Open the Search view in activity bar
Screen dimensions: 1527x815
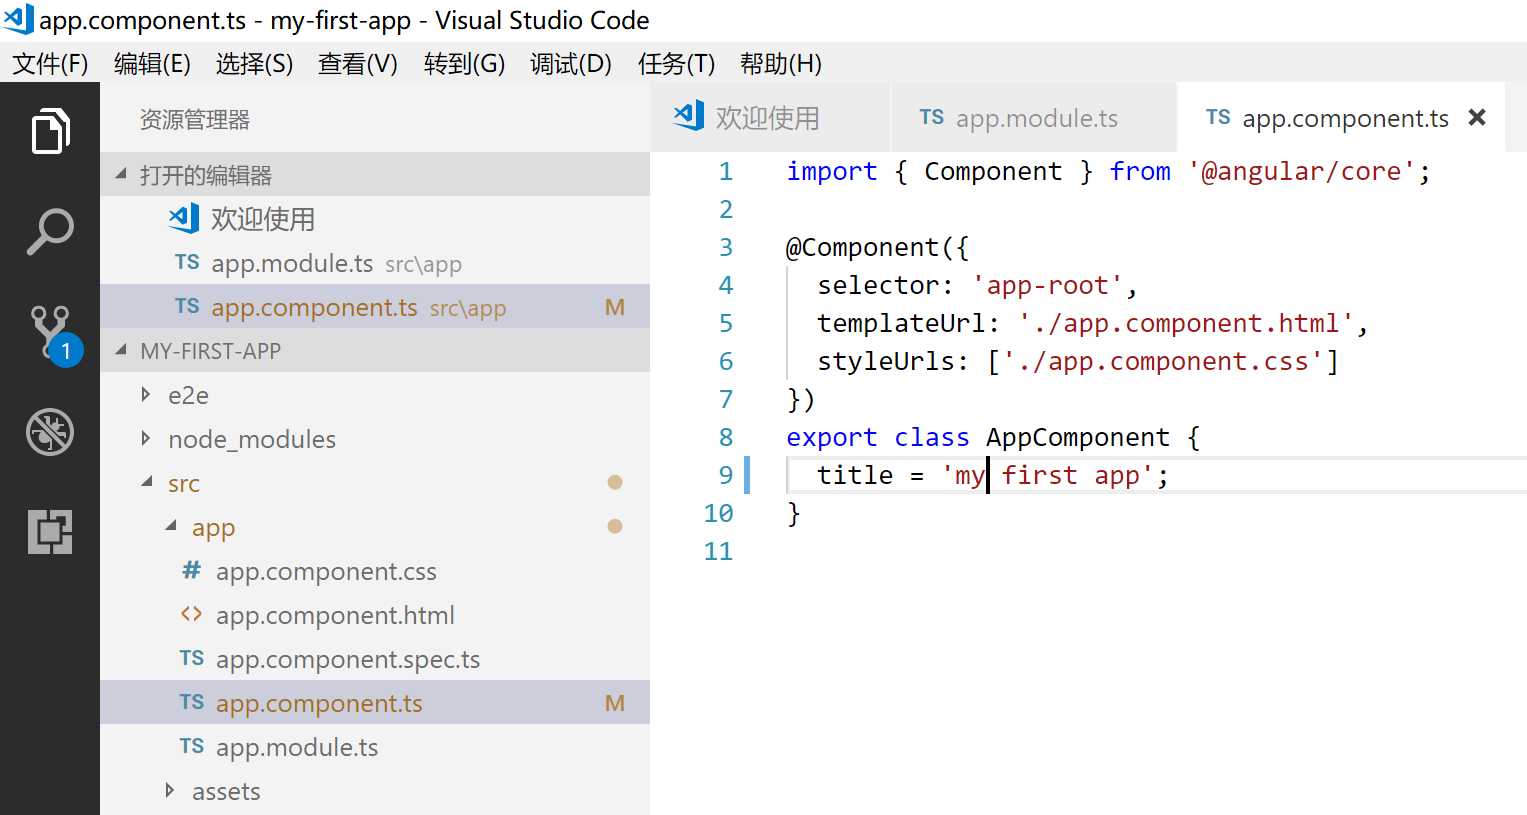pyautogui.click(x=50, y=232)
